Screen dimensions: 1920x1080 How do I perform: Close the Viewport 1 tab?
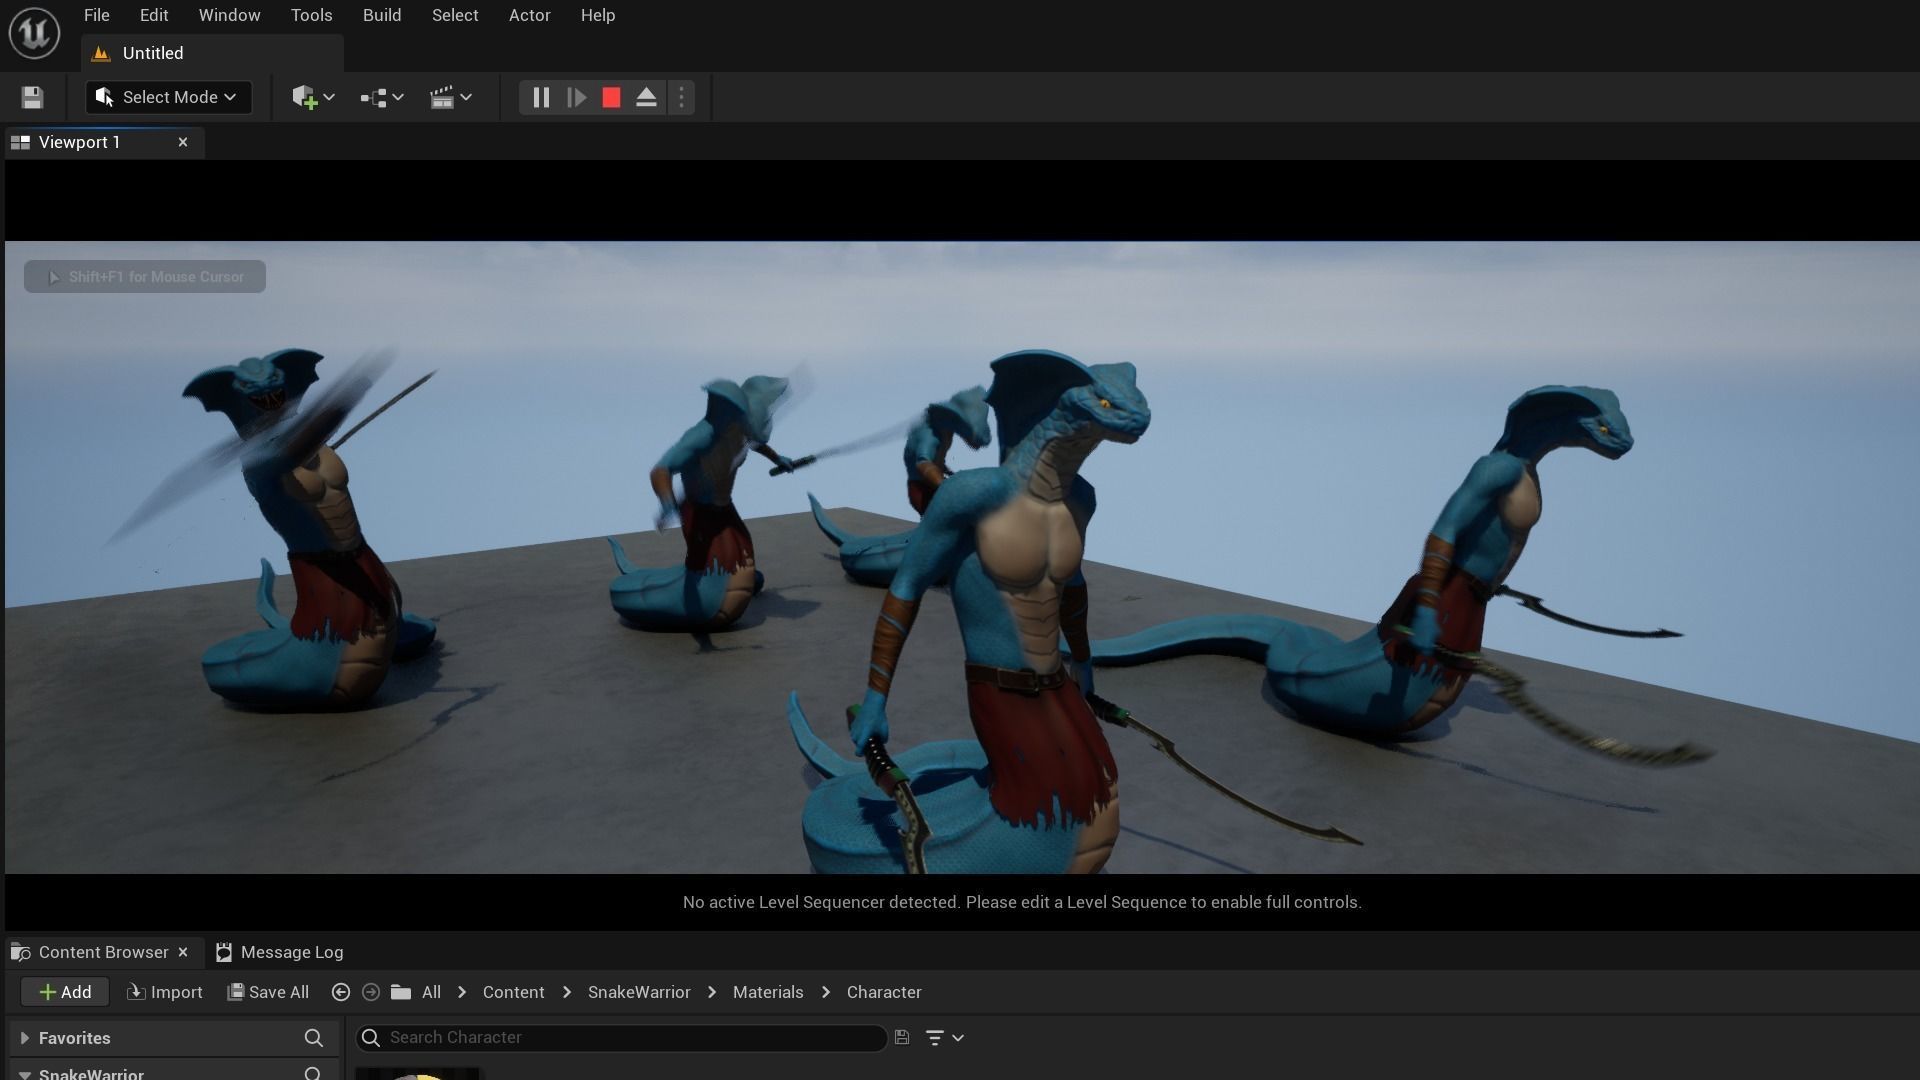[183, 142]
